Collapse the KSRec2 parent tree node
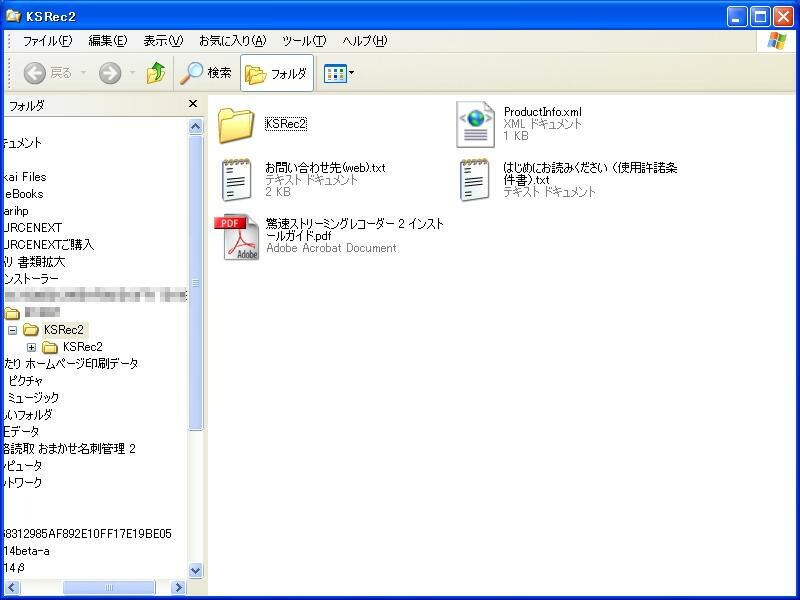The height and width of the screenshot is (600, 800). click(13, 331)
